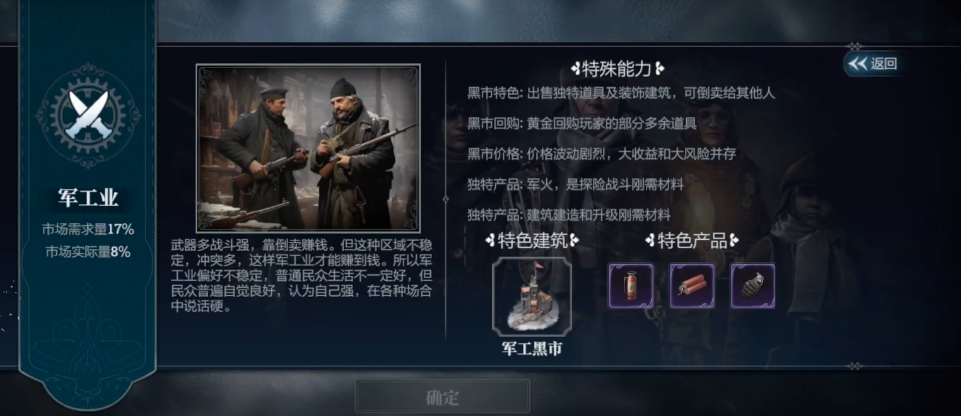Select the 市场需求量17% stat

88,230
